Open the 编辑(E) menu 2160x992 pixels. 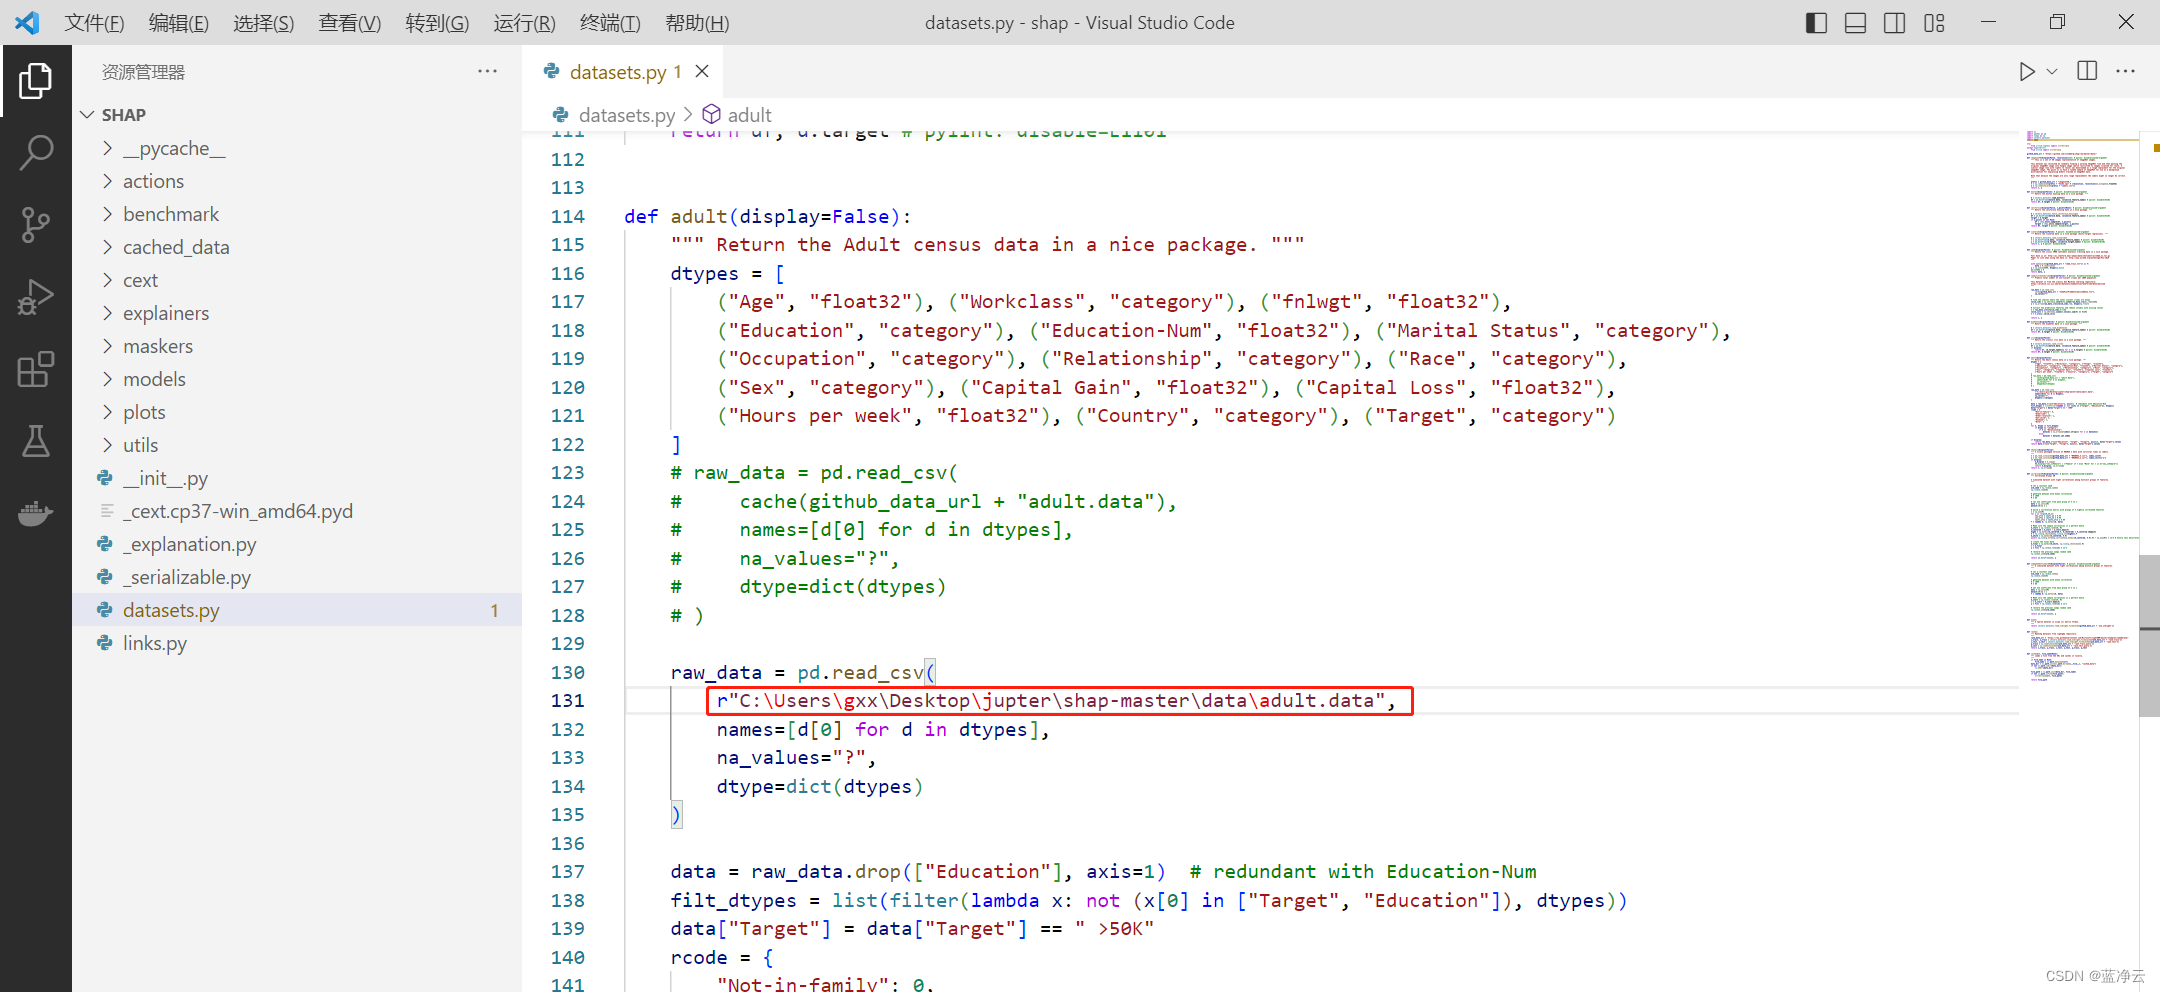coord(179,22)
